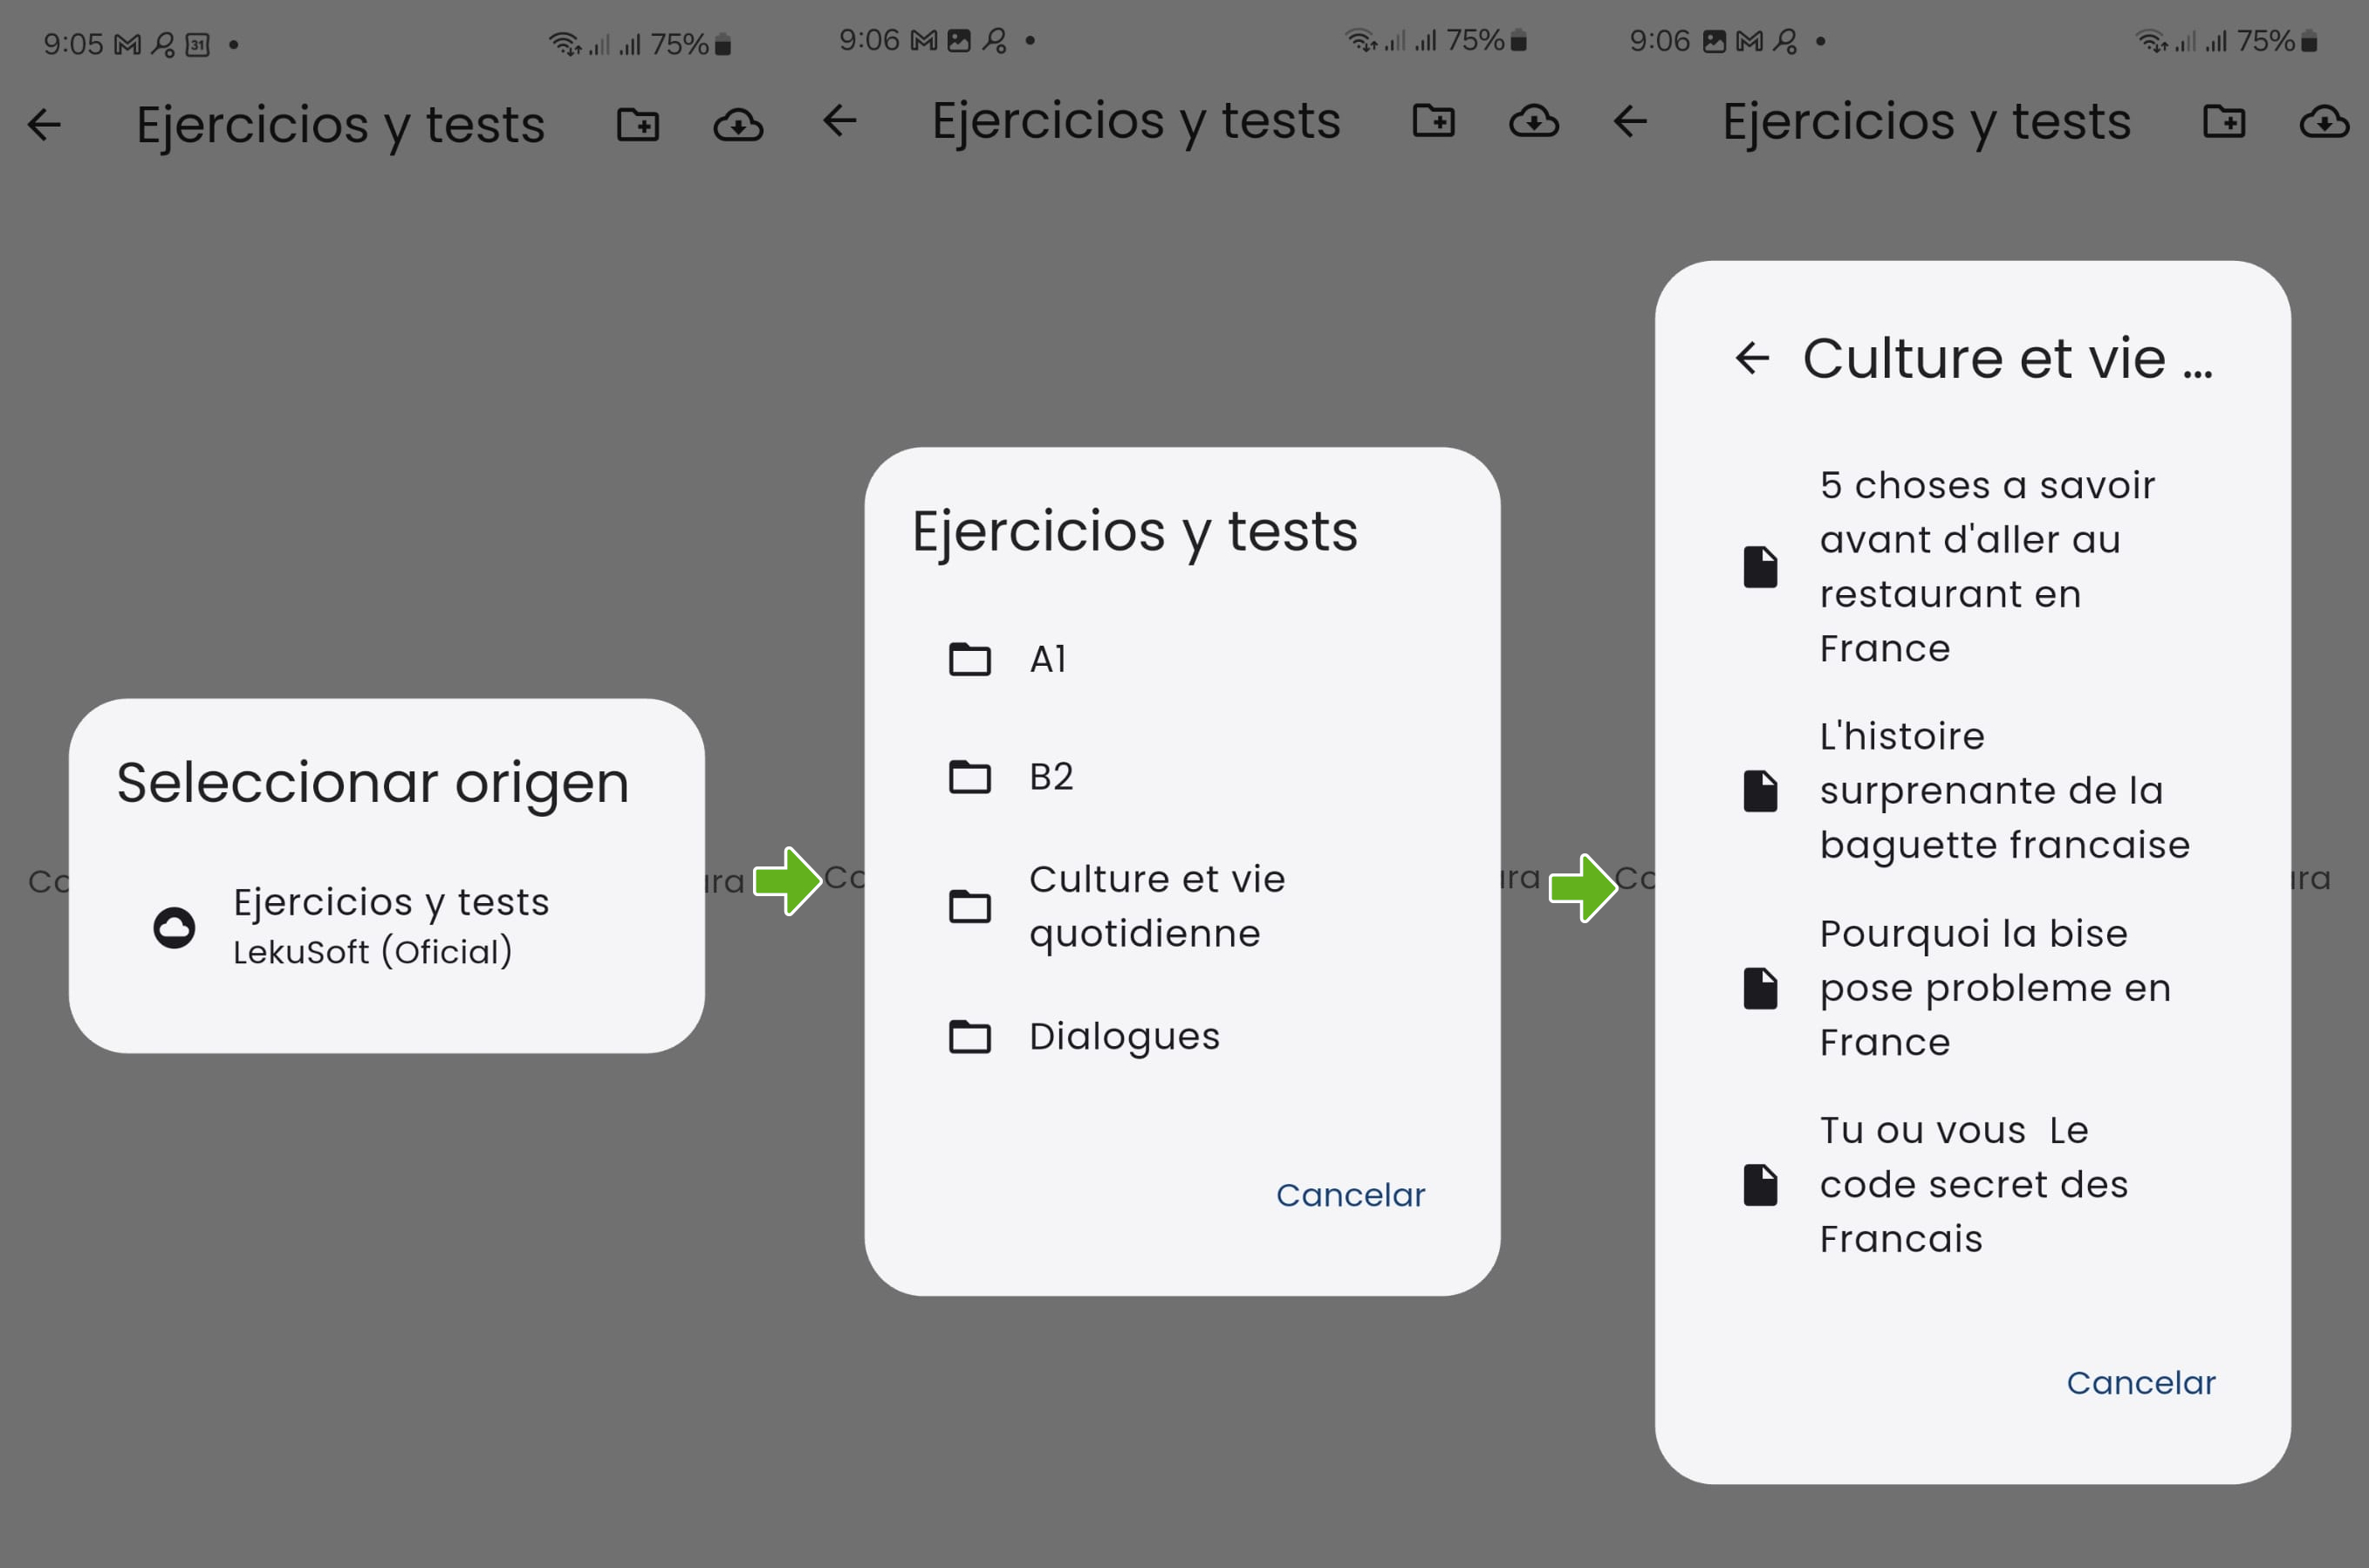Tap battery indicator in third screen status bar
Image resolution: width=2369 pixels, height=1568 pixels.
[x=2309, y=41]
